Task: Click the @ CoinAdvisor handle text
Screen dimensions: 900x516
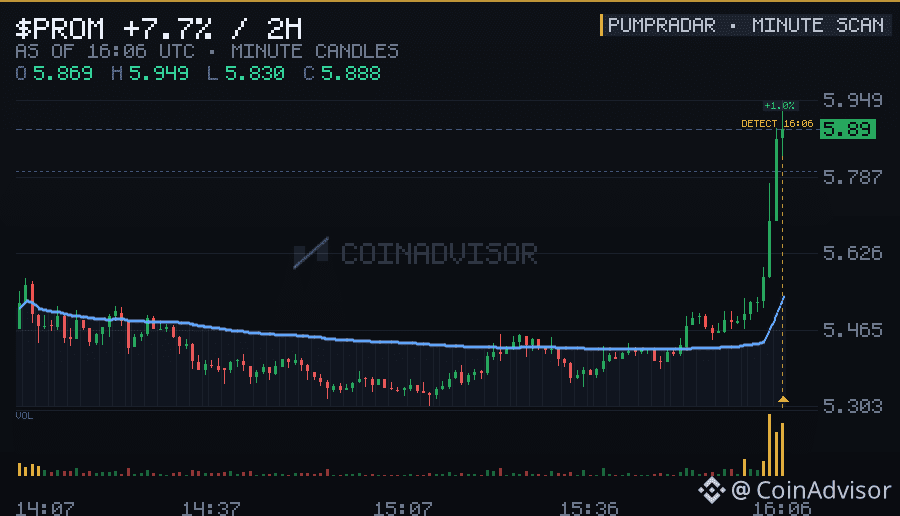Action: tap(811, 491)
